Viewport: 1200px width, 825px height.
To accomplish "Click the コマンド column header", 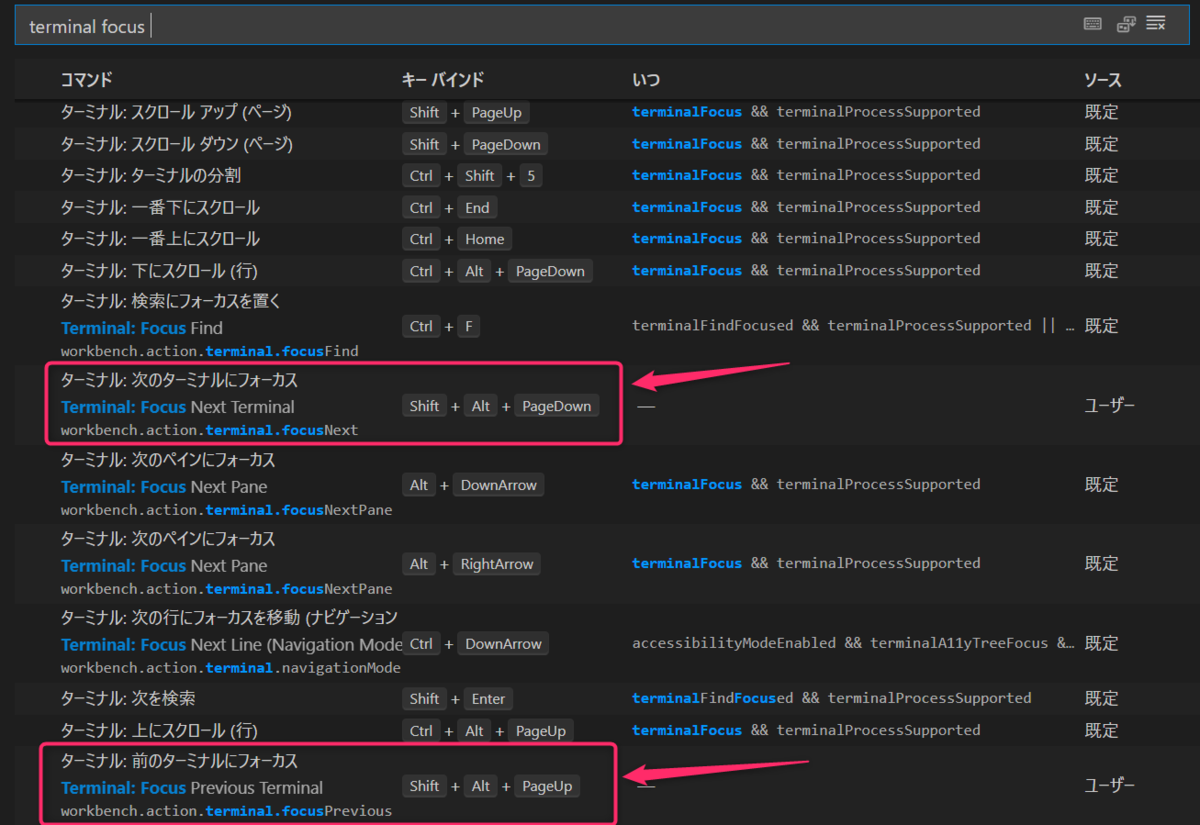I will 87,80.
